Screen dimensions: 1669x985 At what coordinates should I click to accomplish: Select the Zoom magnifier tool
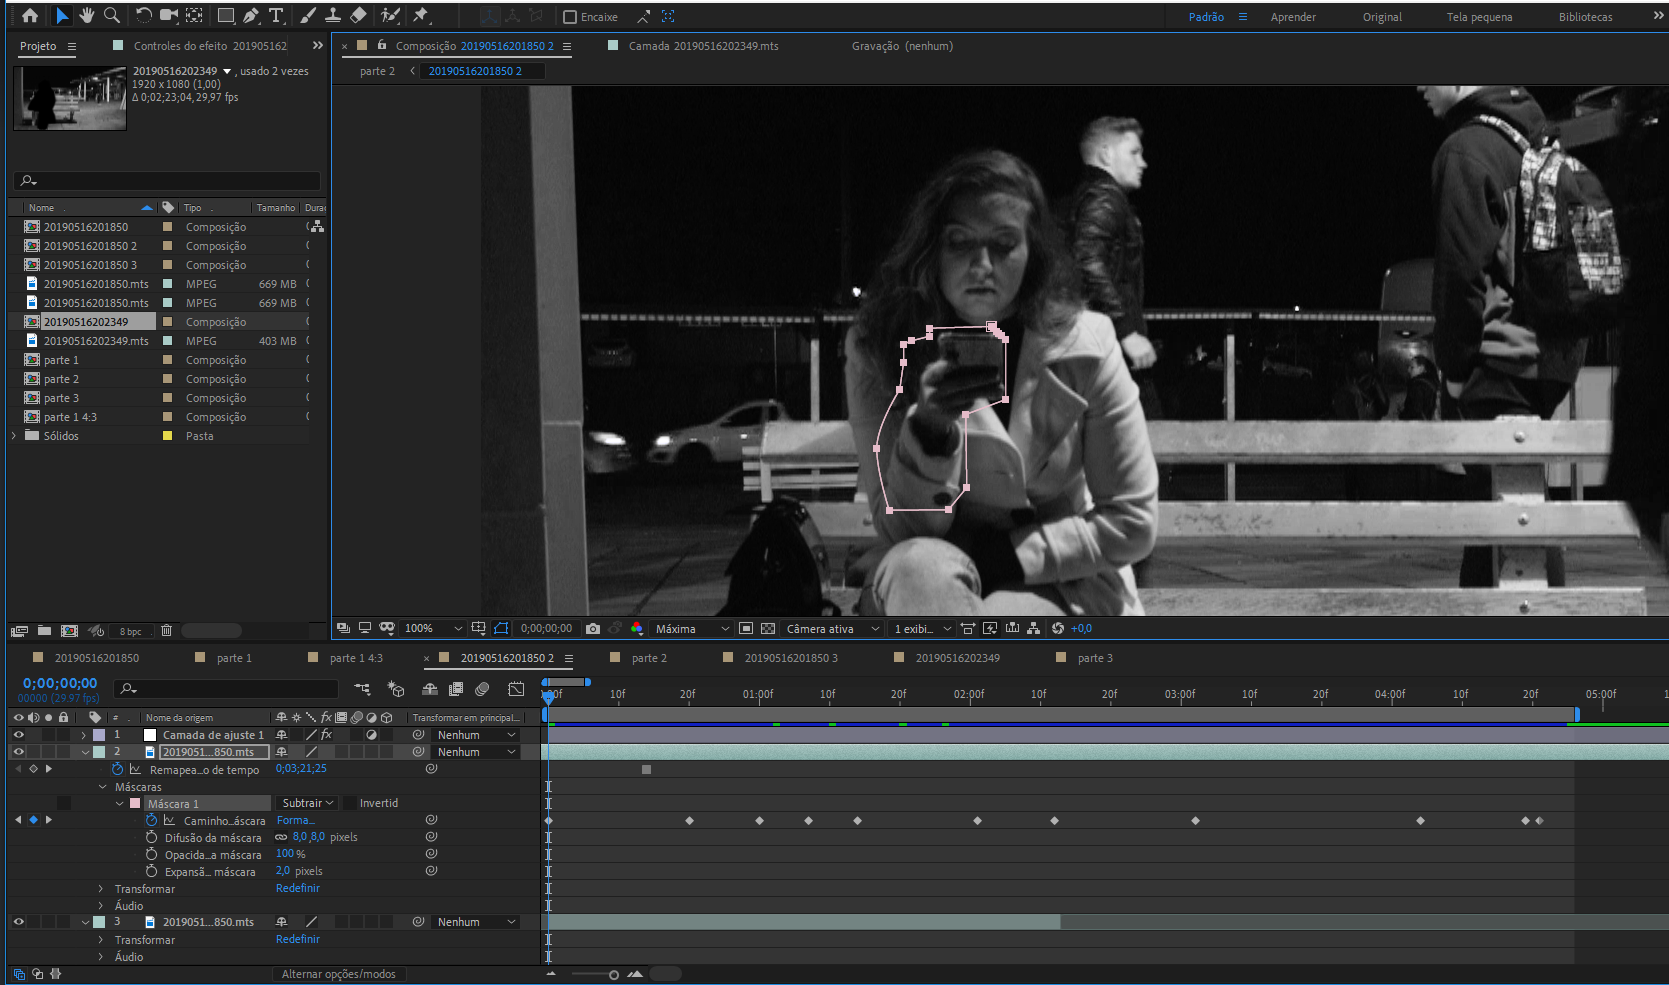112,16
